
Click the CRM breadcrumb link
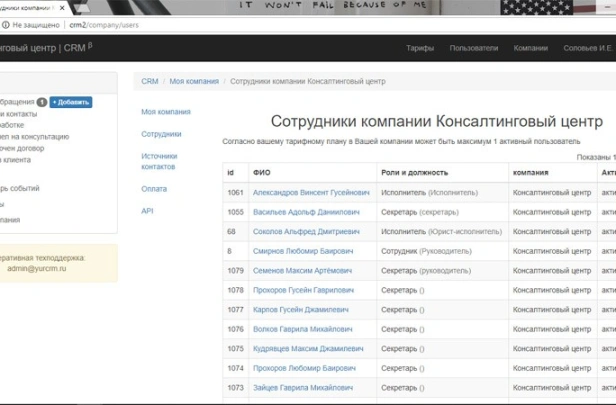pyautogui.click(x=150, y=81)
